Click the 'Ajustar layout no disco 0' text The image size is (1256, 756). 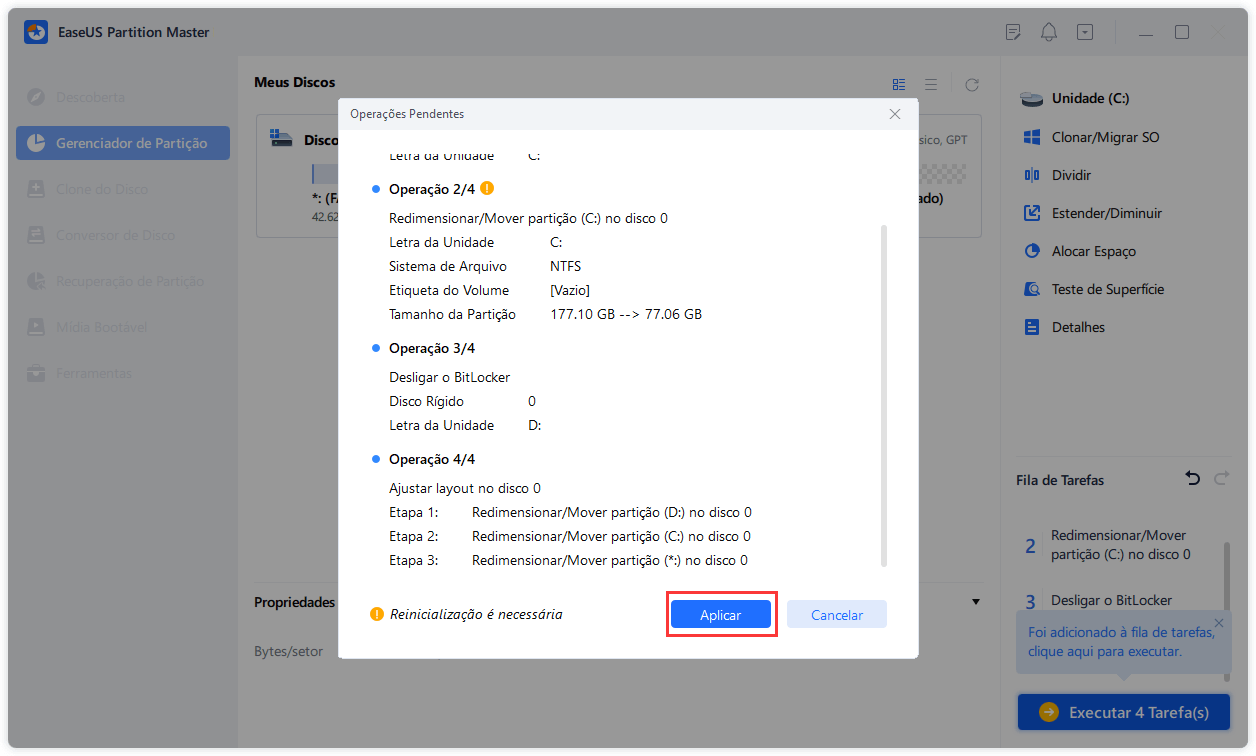point(465,488)
